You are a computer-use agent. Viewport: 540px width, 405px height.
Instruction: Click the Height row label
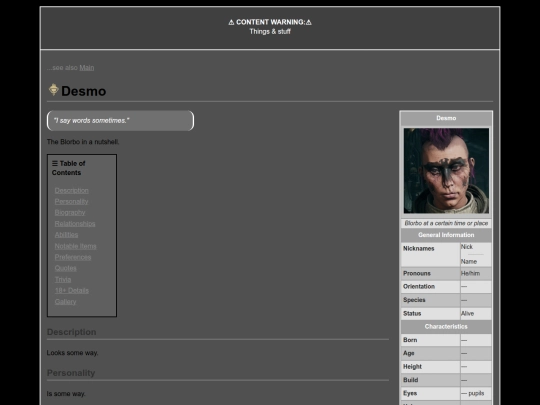point(412,367)
